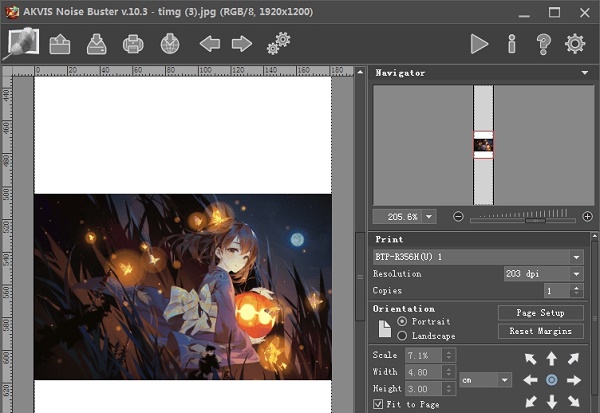Screen dimensions: 600x413
Task: Click the Height 3.00 field
Action: tap(424, 389)
